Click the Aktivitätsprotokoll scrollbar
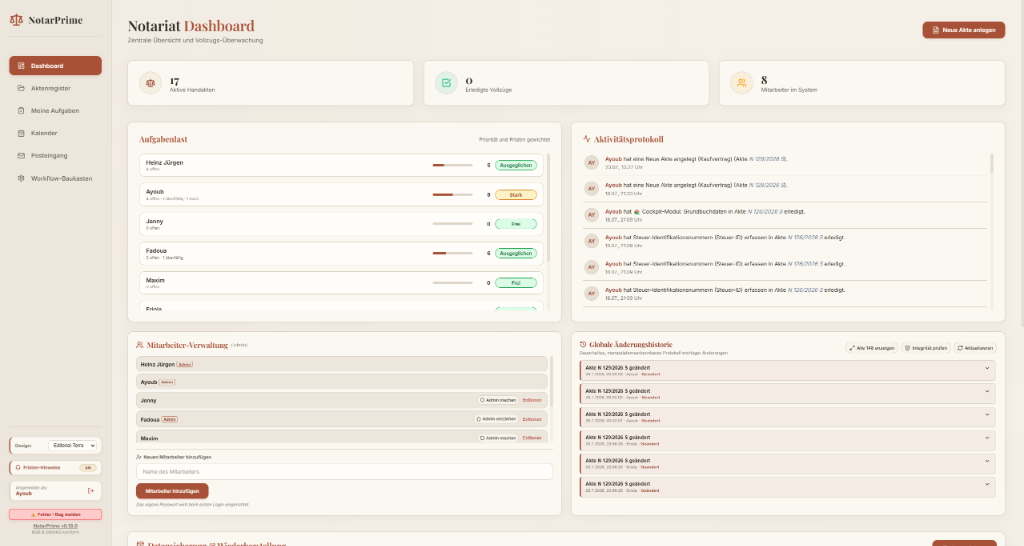1024x546 pixels. (992, 163)
